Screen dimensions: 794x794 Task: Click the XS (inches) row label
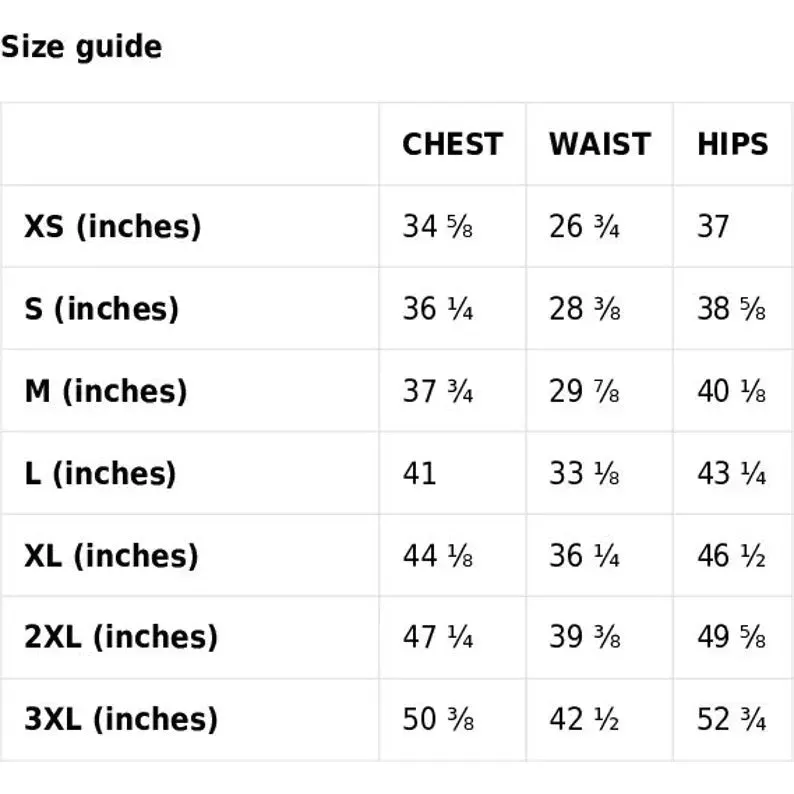tap(113, 226)
